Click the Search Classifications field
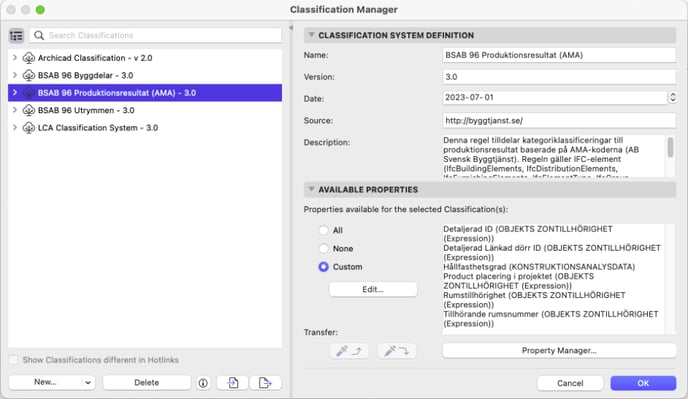The image size is (688, 399). coord(155,36)
